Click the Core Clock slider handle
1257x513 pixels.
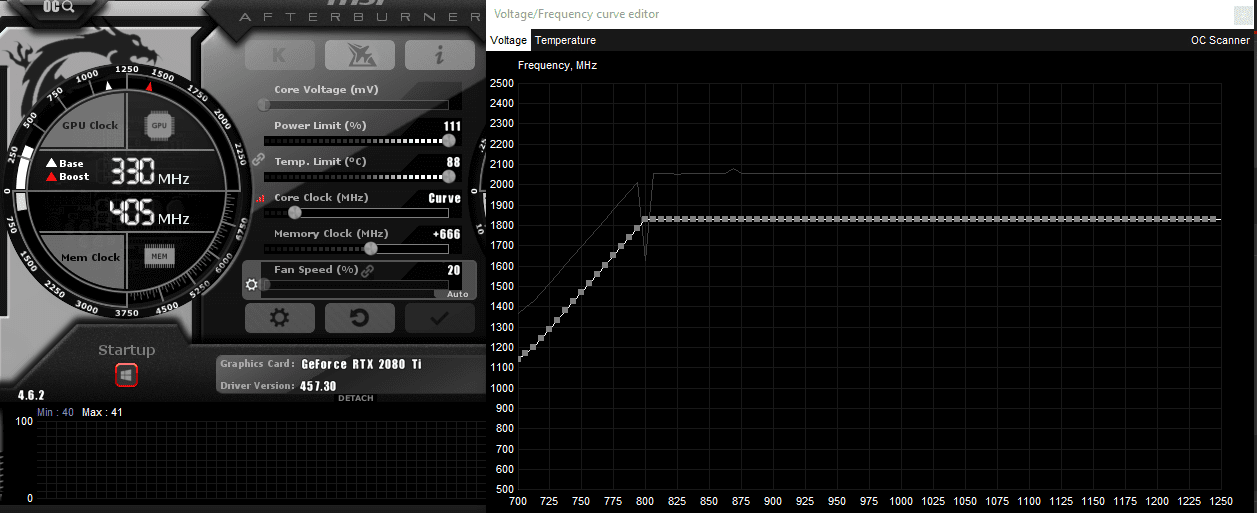click(294, 212)
